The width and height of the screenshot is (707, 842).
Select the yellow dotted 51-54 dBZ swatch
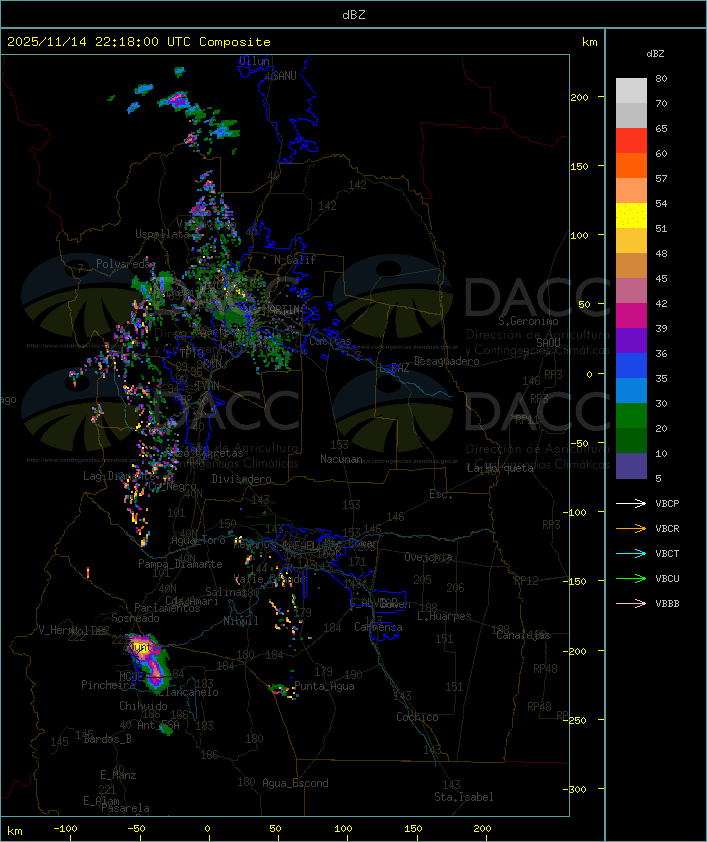631,215
